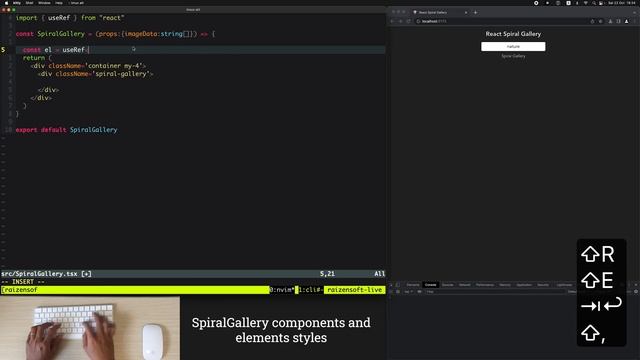The width and height of the screenshot is (640, 360).
Task: Click the useRef import line in editor
Action: pyautogui.click(x=70, y=18)
